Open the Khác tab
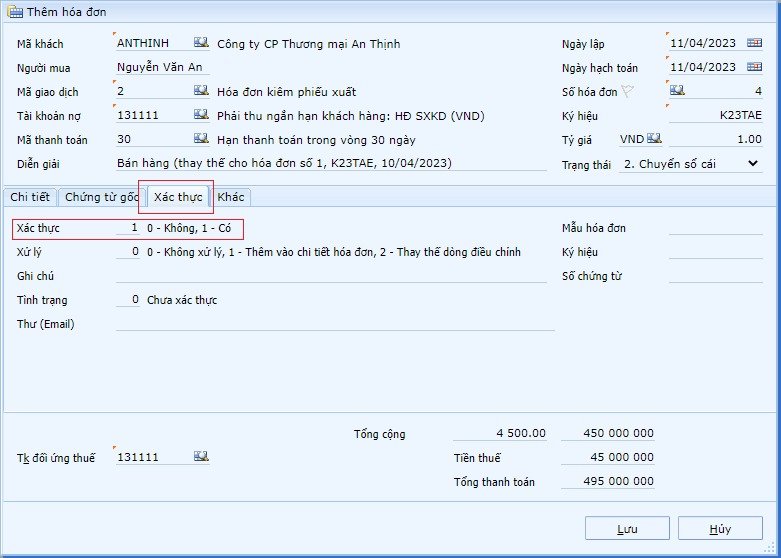The image size is (781, 558). pyautogui.click(x=231, y=197)
